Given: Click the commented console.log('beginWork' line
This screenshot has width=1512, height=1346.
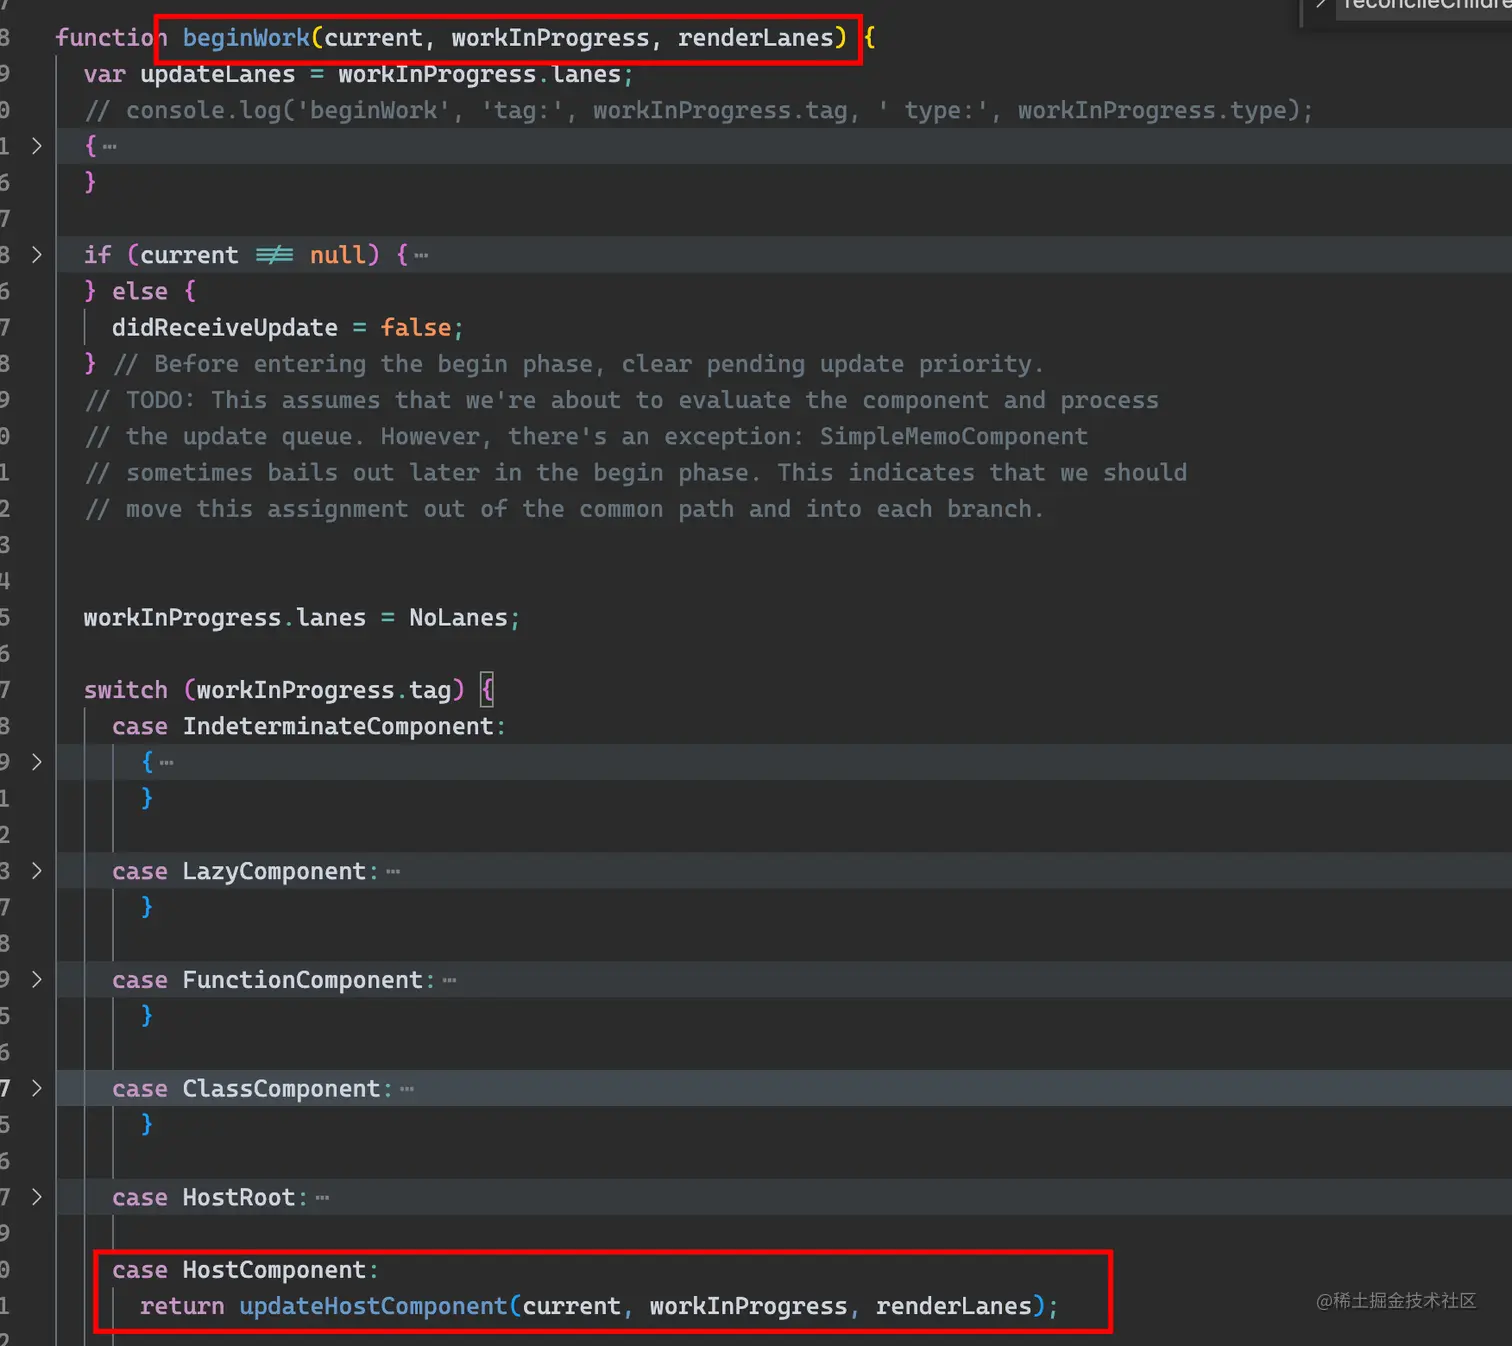Looking at the screenshot, I should 699,110.
